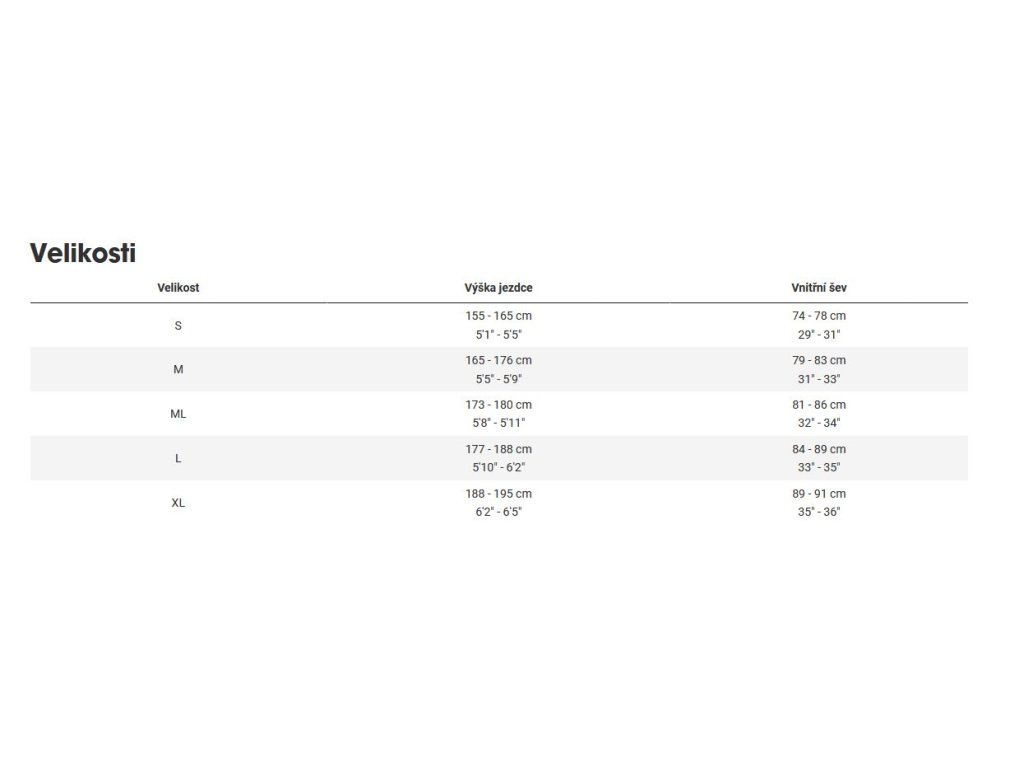Image resolution: width=1024 pixels, height=768 pixels.
Task: Select the L size row label
Action: click(x=178, y=458)
